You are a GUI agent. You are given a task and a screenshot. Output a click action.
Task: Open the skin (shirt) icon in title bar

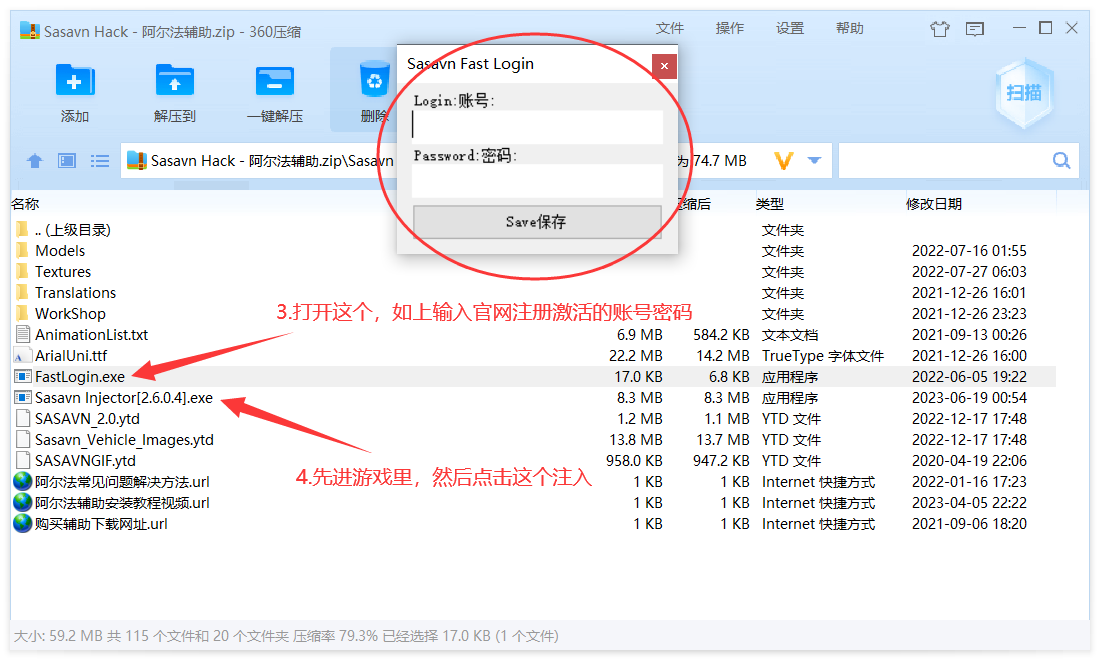click(x=939, y=29)
